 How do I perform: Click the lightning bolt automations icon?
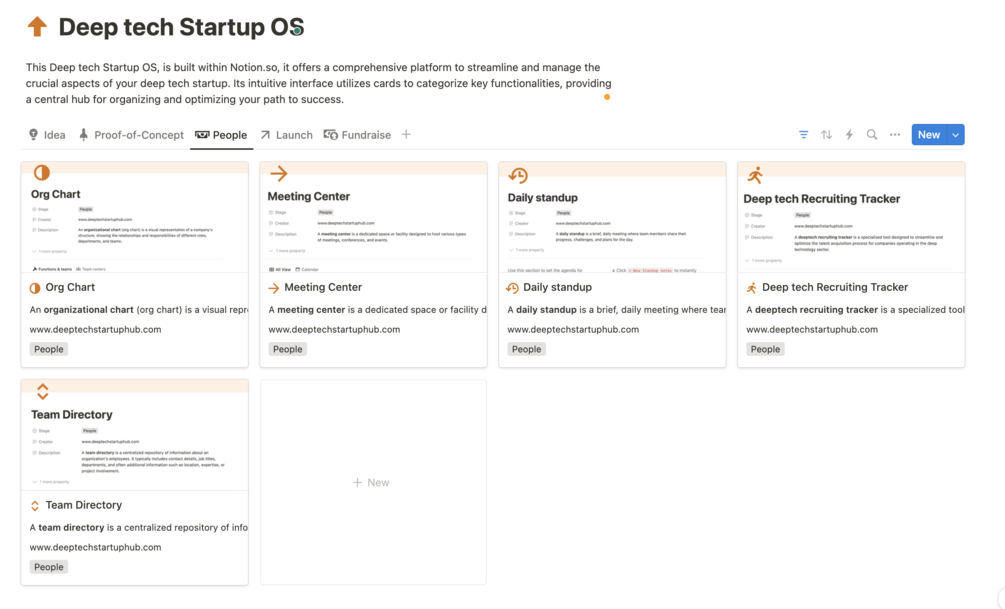pyautogui.click(x=849, y=135)
